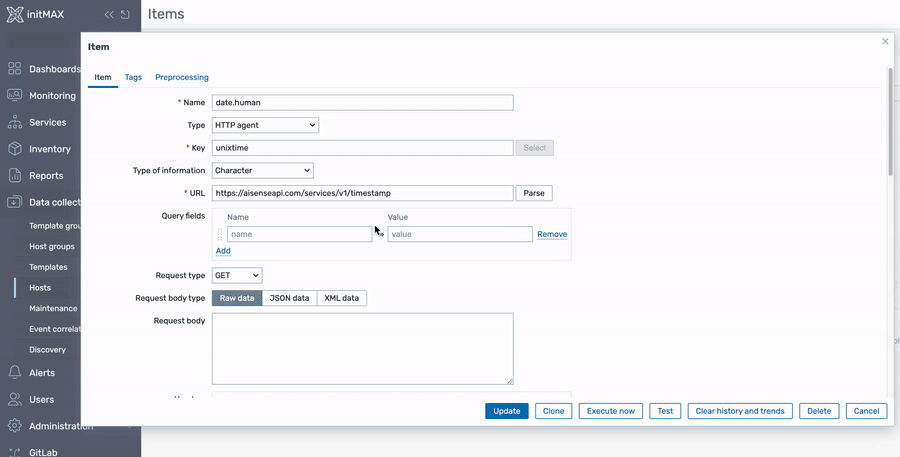This screenshot has height=457, width=900.
Task: Click the Dashboards icon in sidebar
Action: pyautogui.click(x=15, y=69)
